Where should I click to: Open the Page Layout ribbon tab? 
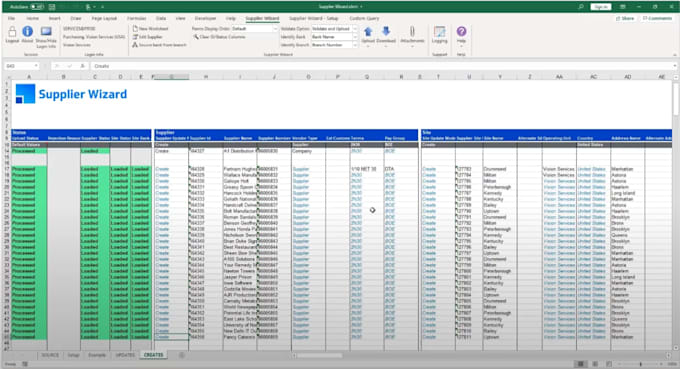click(105, 19)
